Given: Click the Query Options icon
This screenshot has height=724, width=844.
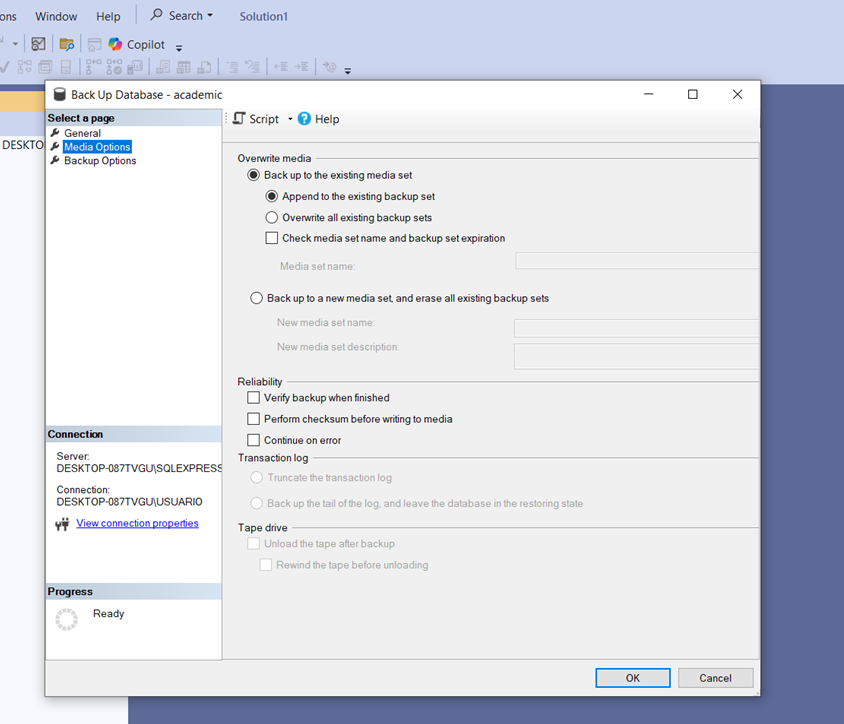Looking at the screenshot, I should (x=45, y=67).
